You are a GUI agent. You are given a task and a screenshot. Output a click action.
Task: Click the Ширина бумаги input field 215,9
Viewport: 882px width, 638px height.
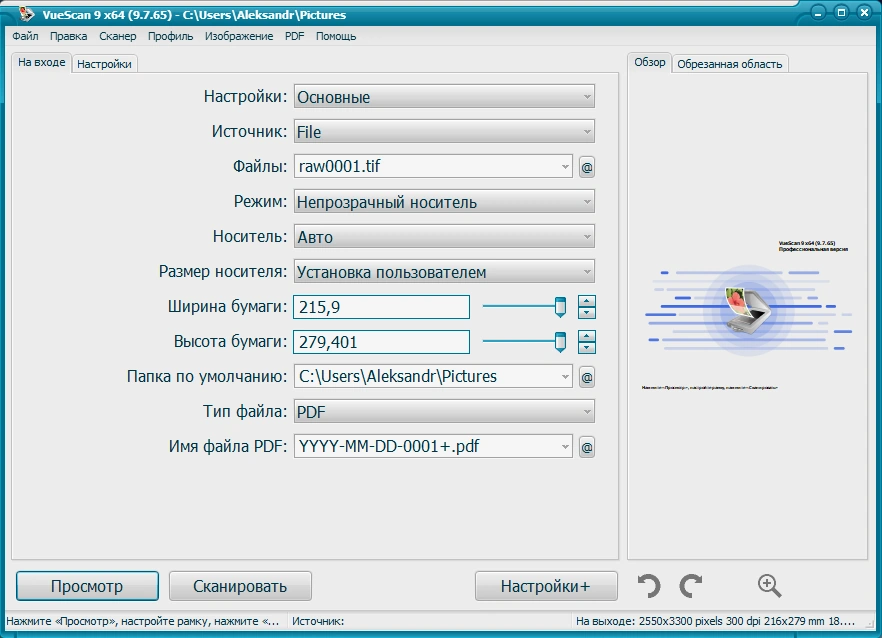click(x=381, y=307)
